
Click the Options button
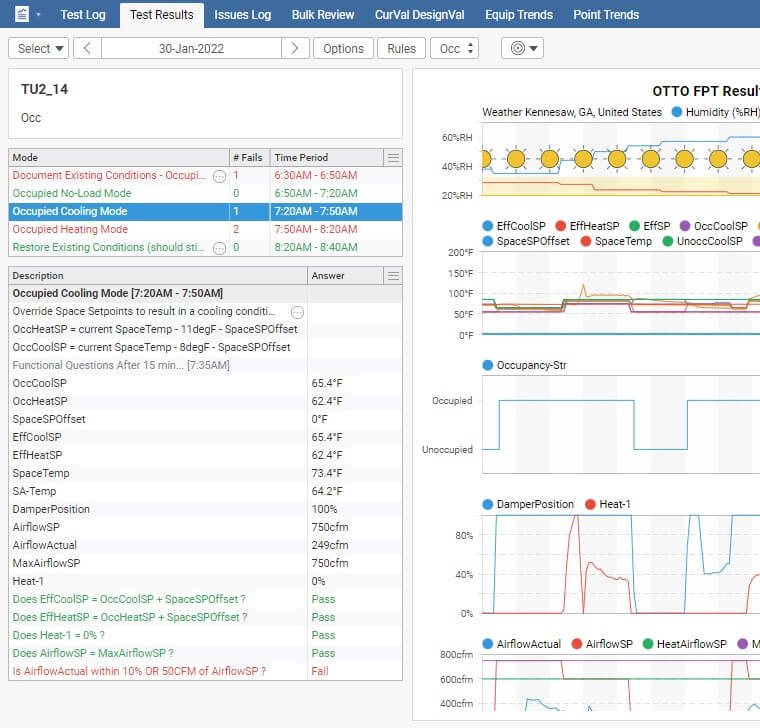coord(343,48)
